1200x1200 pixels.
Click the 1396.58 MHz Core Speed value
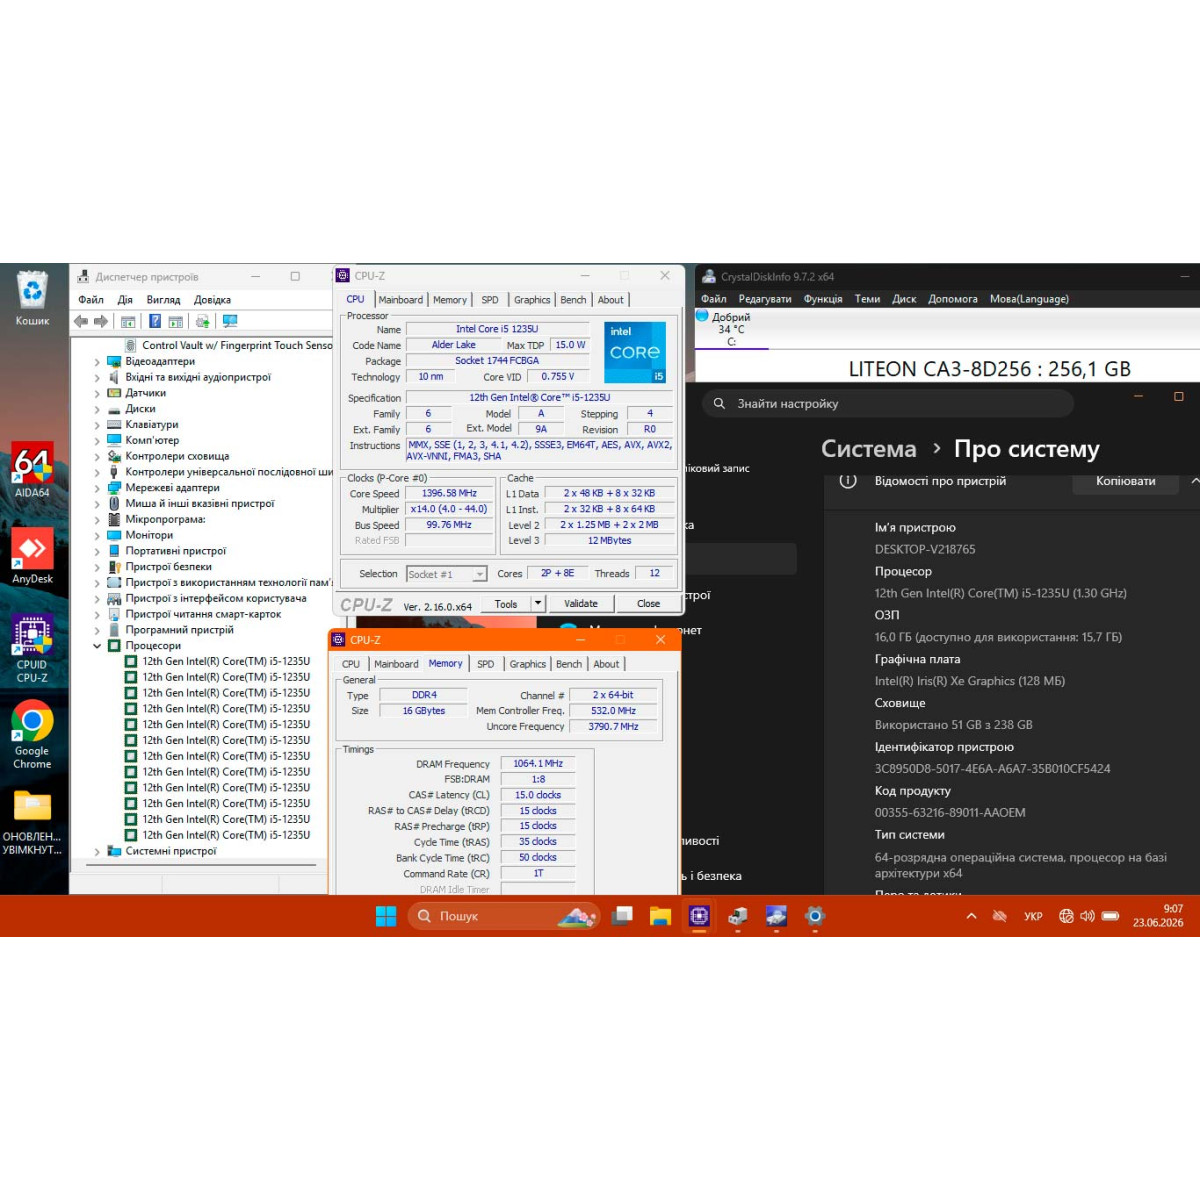pyautogui.click(x=449, y=493)
